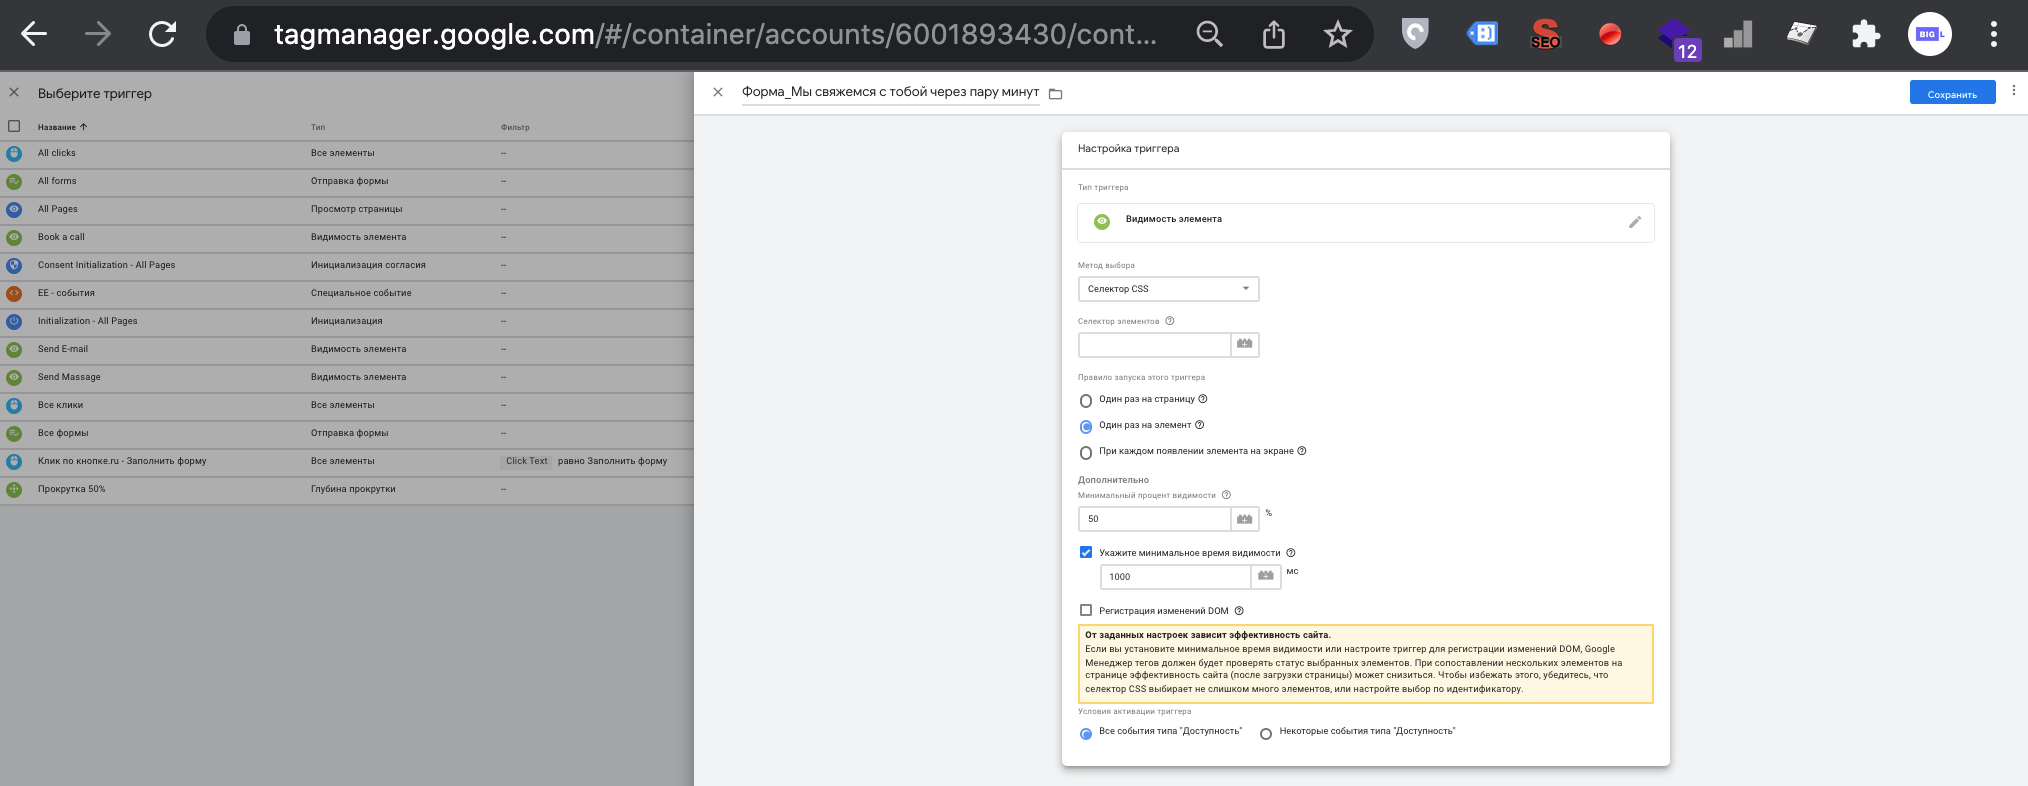
Task: Click the Видимость элемента eye icon
Action: point(1102,222)
